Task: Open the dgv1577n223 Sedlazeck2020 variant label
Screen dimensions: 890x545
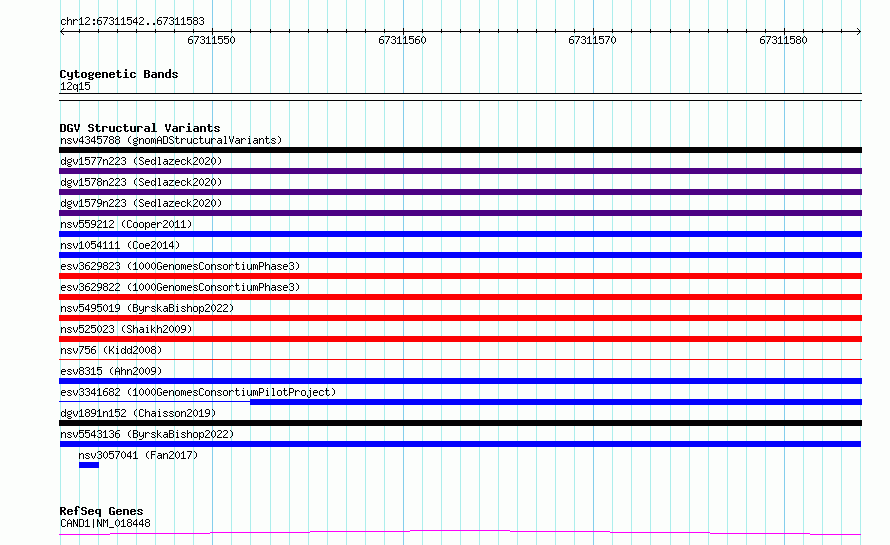Action: (x=141, y=161)
